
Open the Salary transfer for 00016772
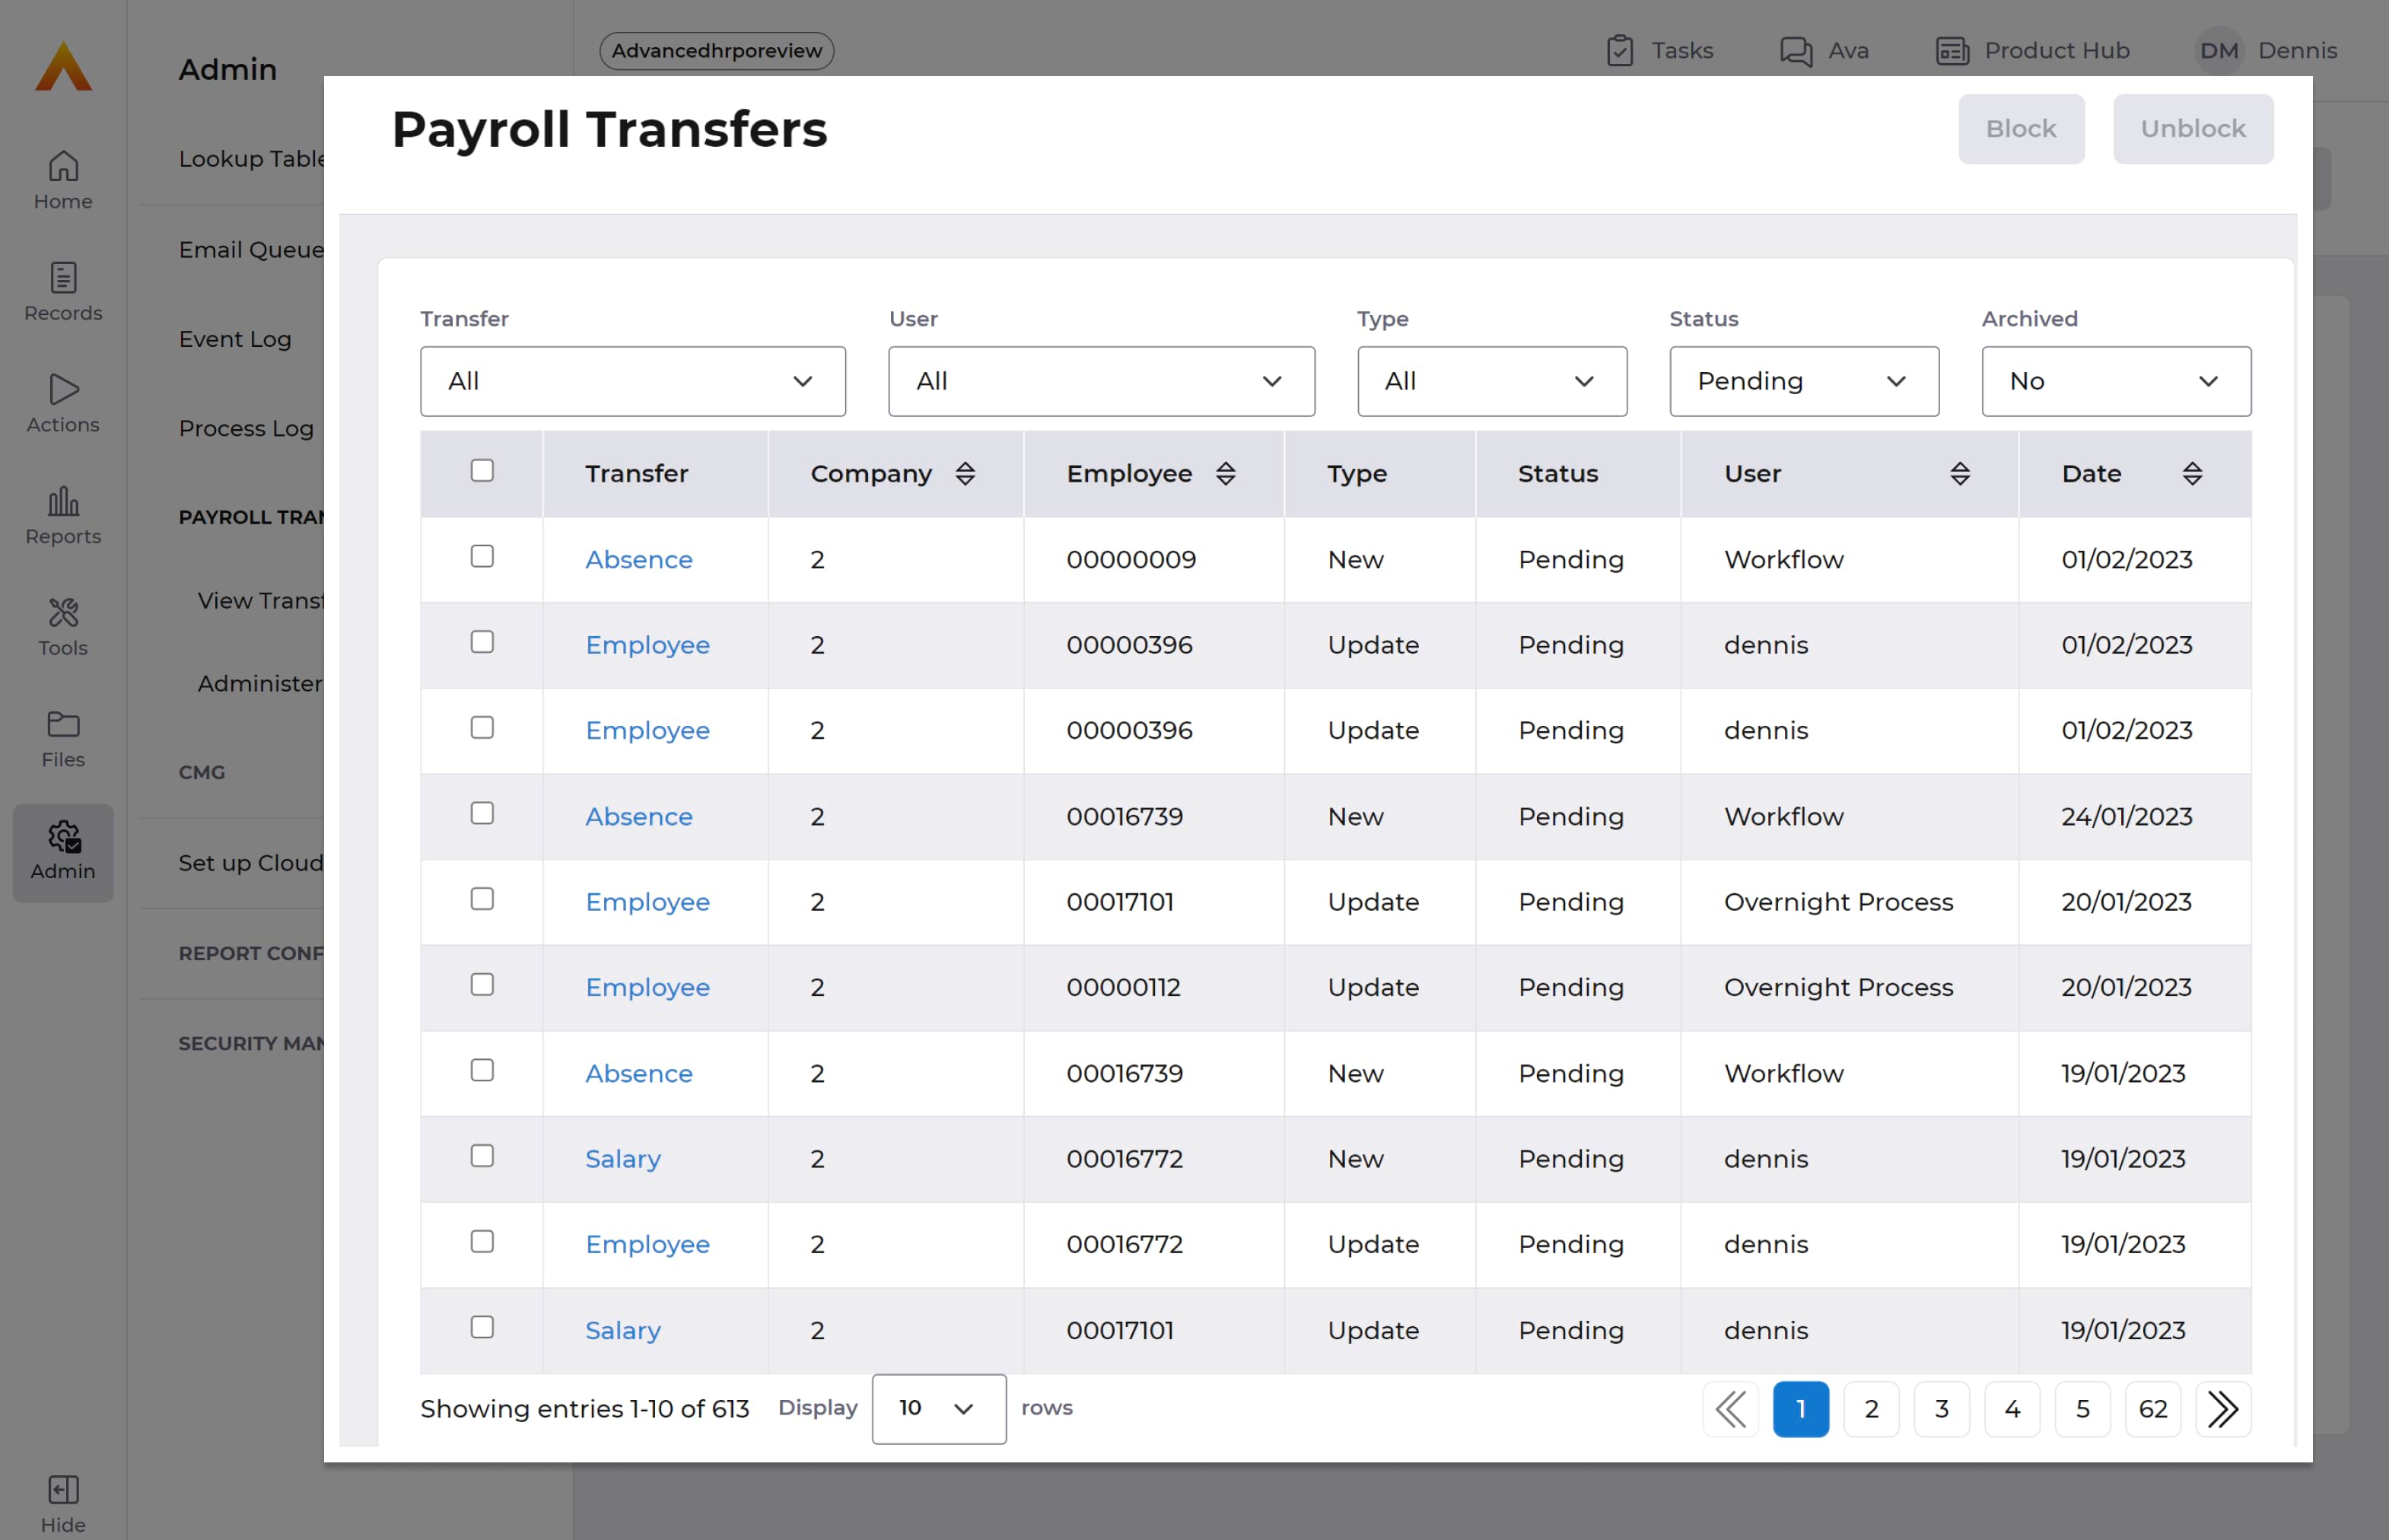pyautogui.click(x=623, y=1159)
